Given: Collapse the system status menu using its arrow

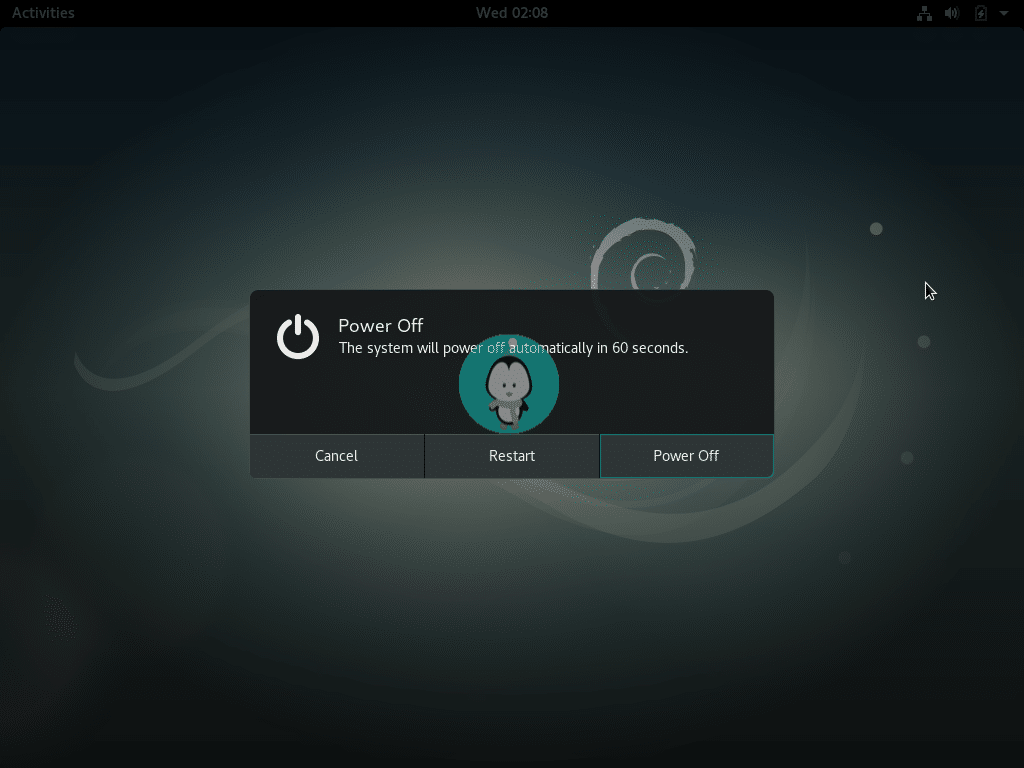Looking at the screenshot, I should [x=1003, y=13].
